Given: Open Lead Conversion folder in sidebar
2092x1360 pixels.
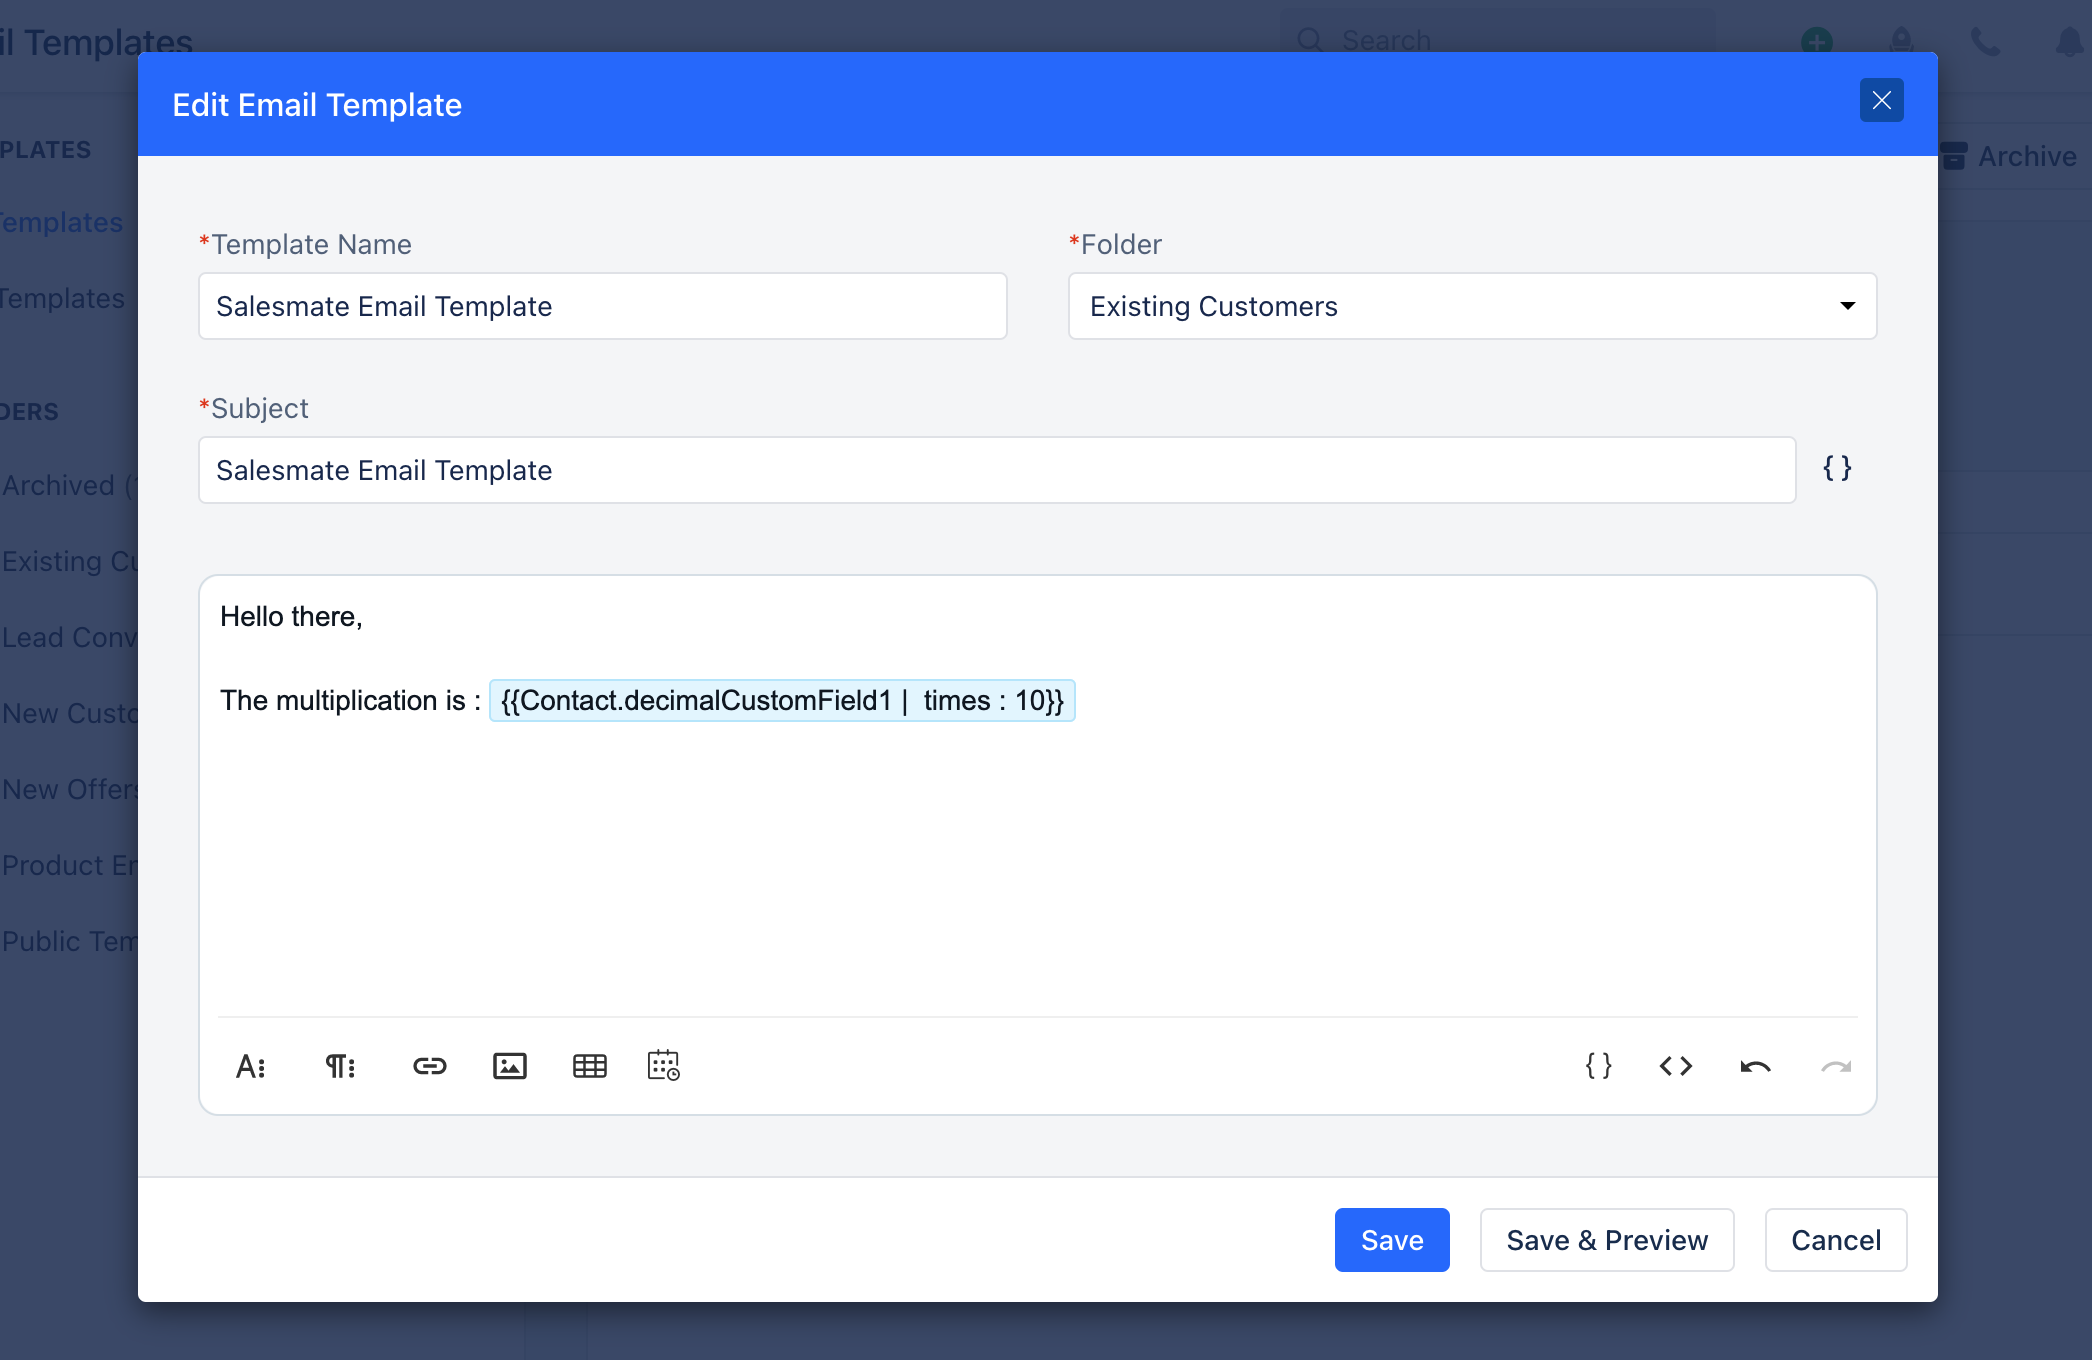Looking at the screenshot, I should click(69, 637).
